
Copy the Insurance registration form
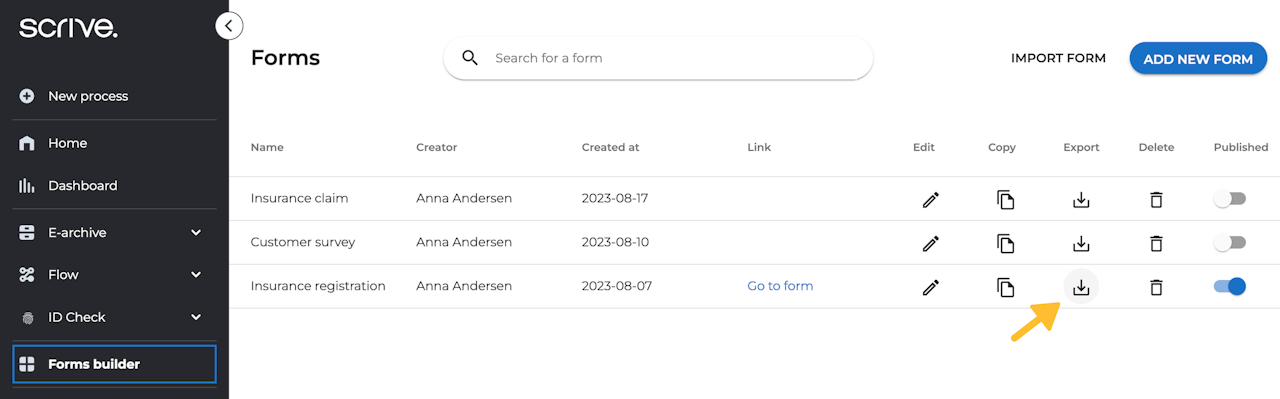pyautogui.click(x=1005, y=287)
